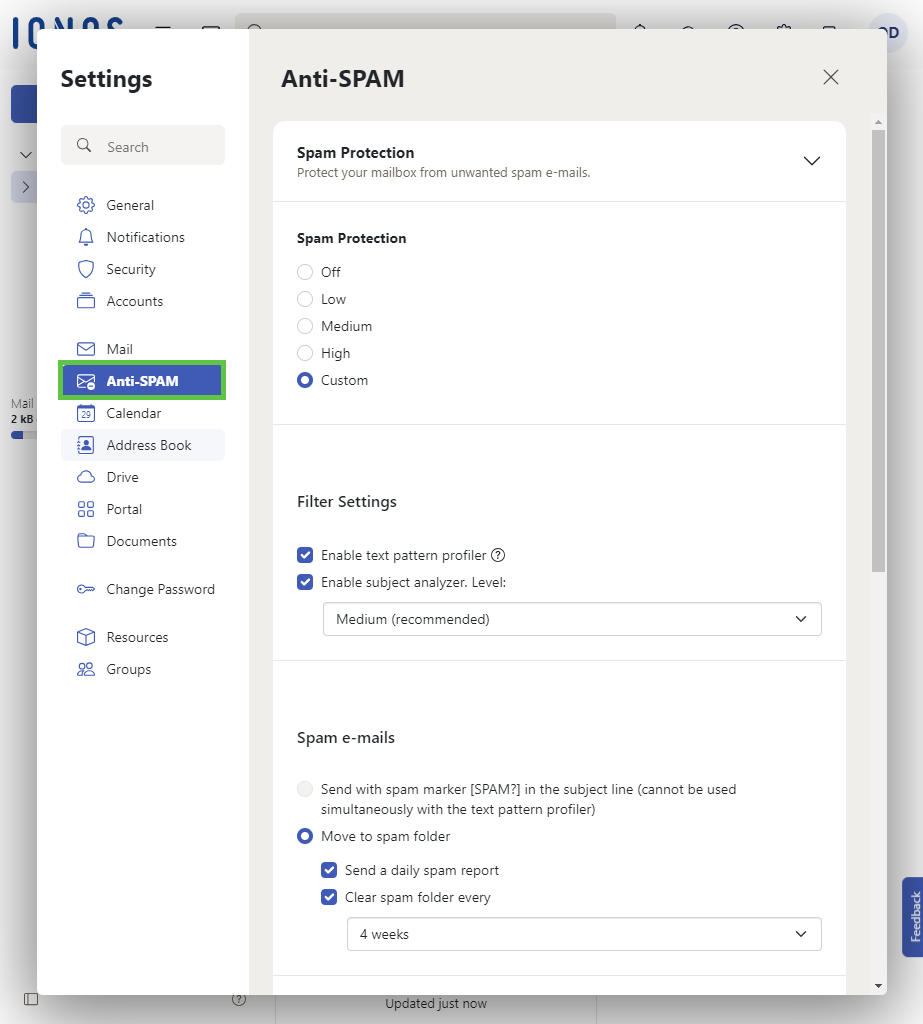Click the Calendar icon in settings sidebar
923x1024 pixels.
point(86,413)
